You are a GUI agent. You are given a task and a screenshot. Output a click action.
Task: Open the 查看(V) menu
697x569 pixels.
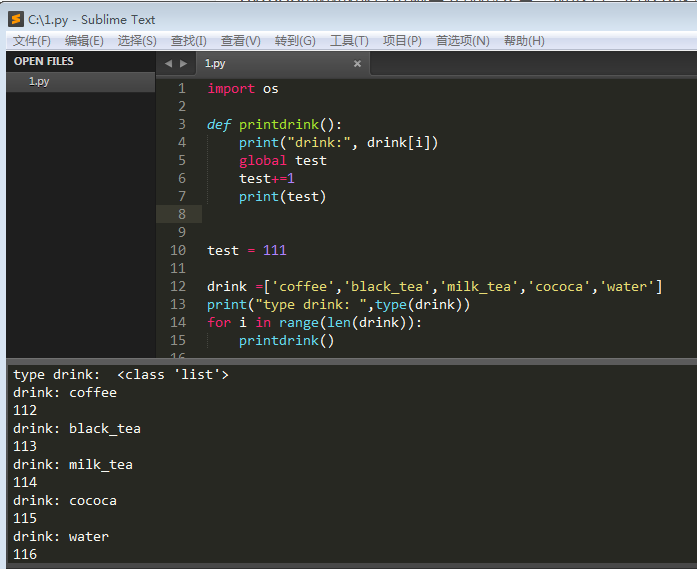coord(240,41)
